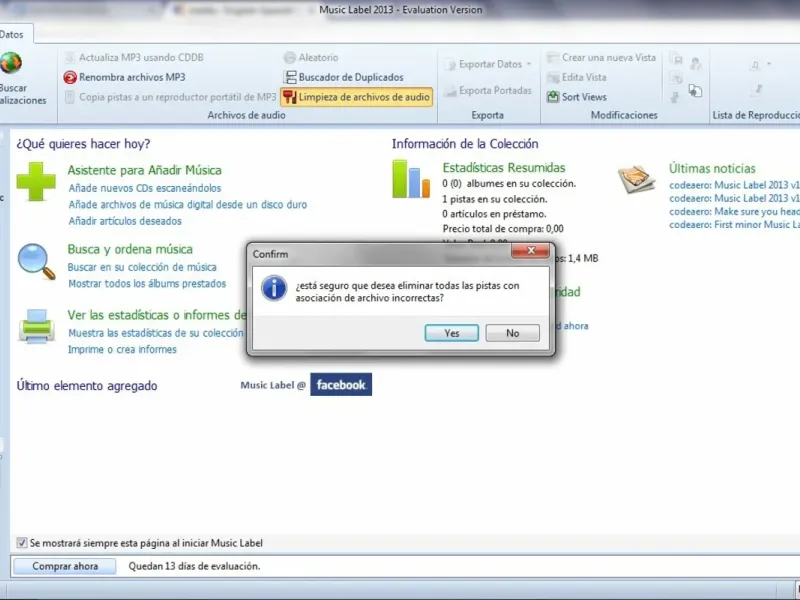Expand the playlist note dropdown arrow
Screen dimensions: 800x600
point(769,64)
